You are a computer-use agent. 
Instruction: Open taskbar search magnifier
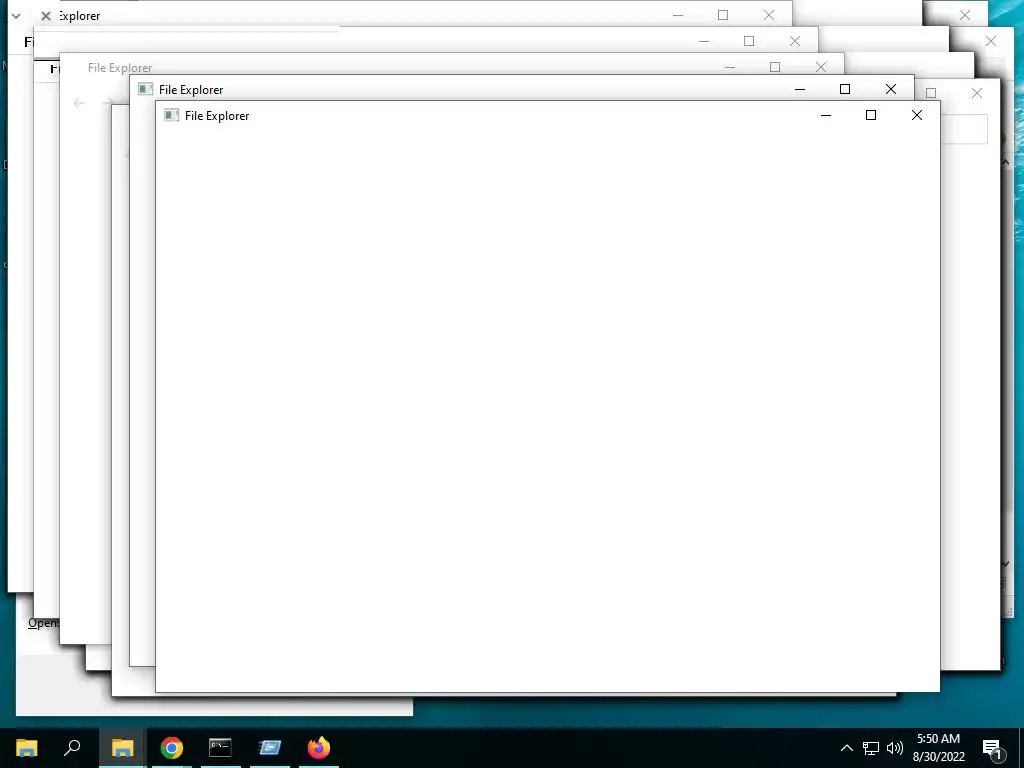tap(72, 748)
